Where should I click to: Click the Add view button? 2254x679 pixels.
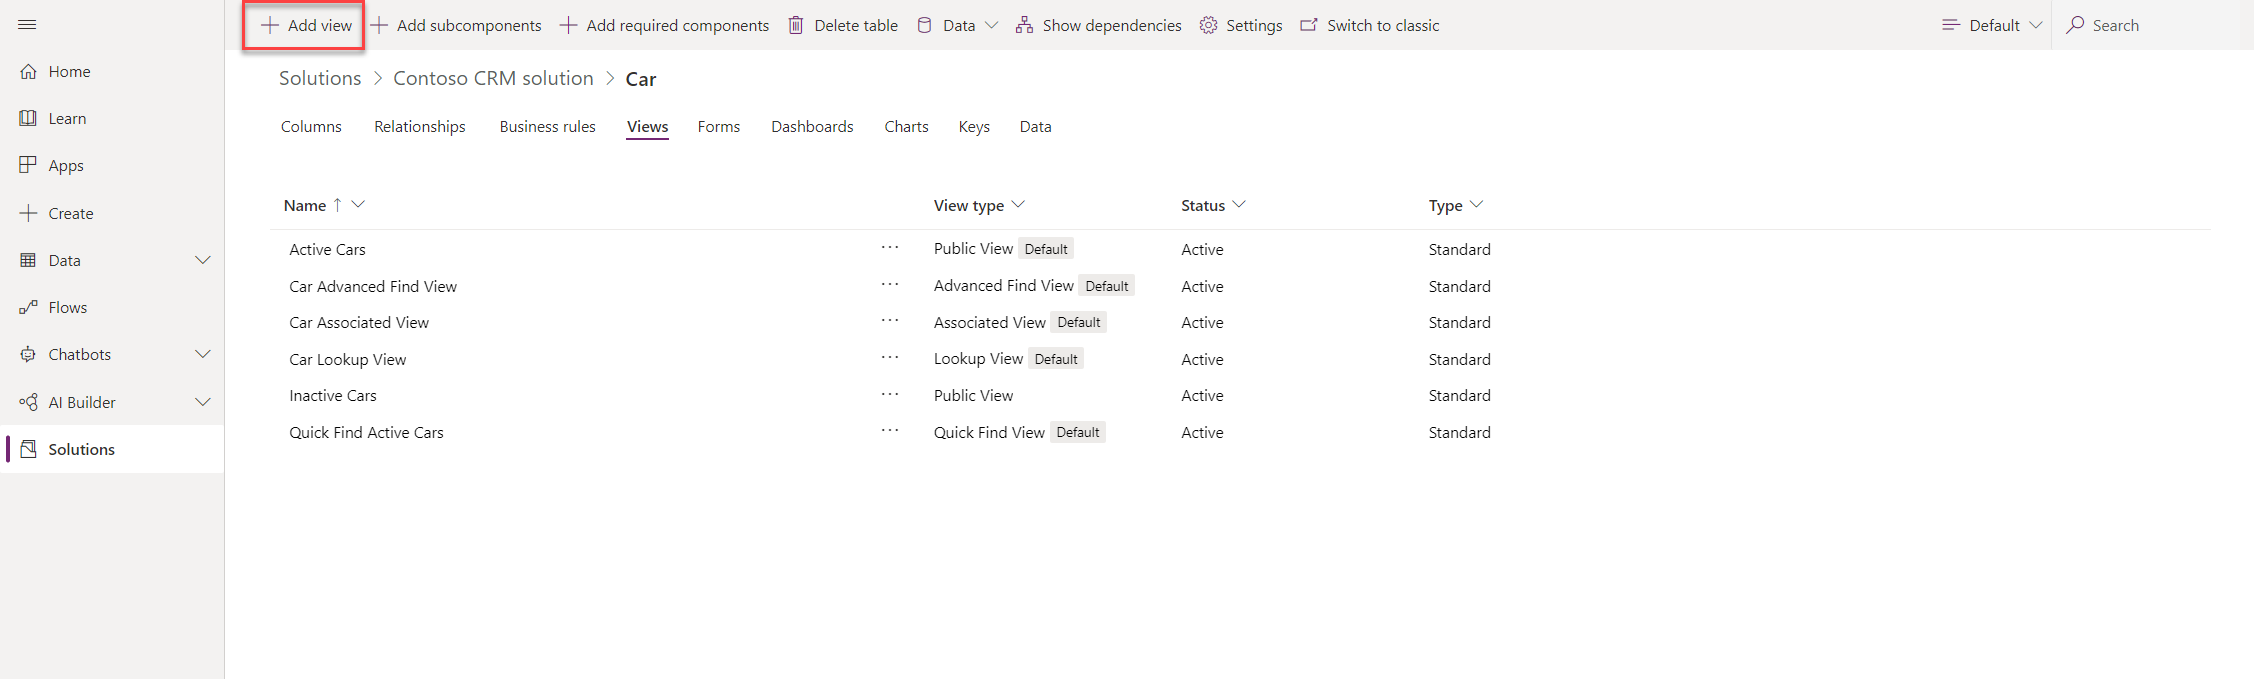click(x=306, y=26)
